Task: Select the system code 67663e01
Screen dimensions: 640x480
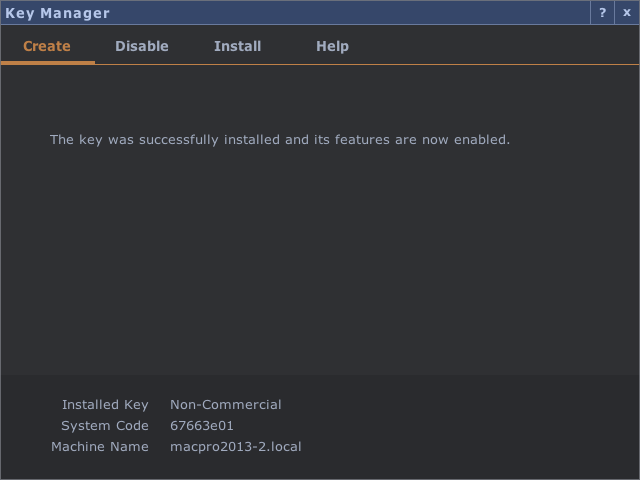Action: tap(202, 426)
